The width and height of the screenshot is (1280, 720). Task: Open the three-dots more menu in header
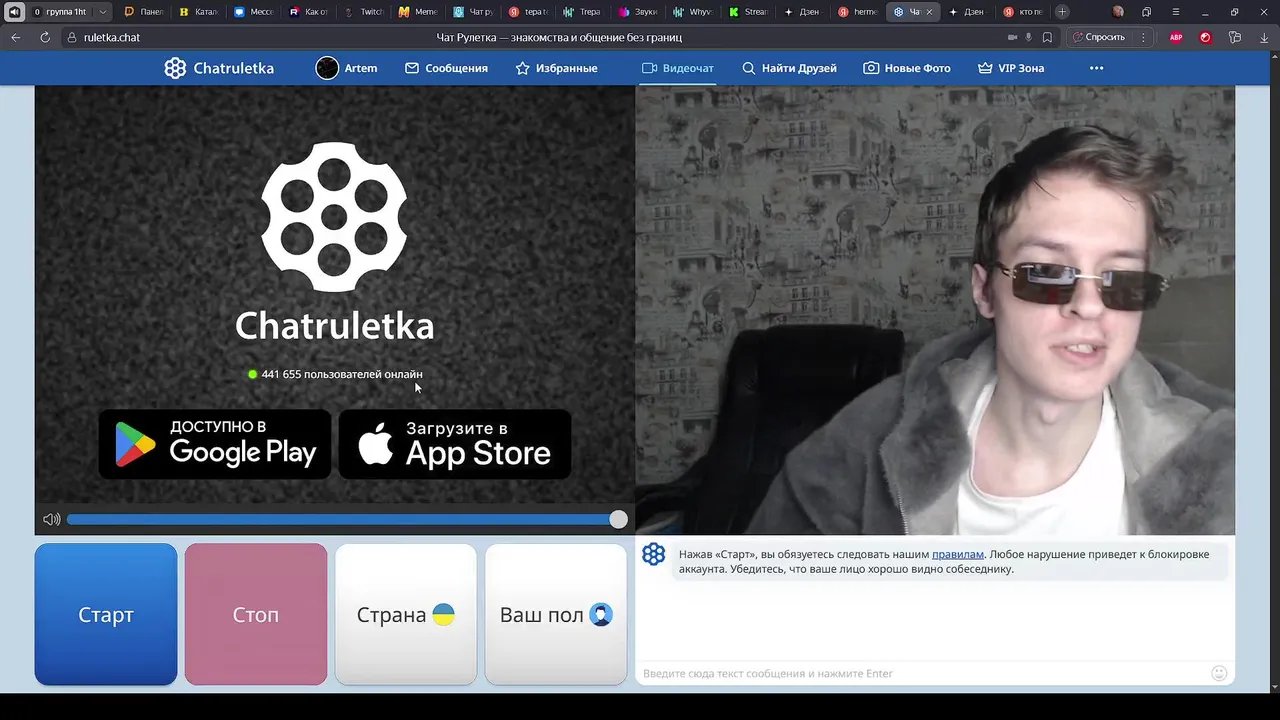point(1096,68)
